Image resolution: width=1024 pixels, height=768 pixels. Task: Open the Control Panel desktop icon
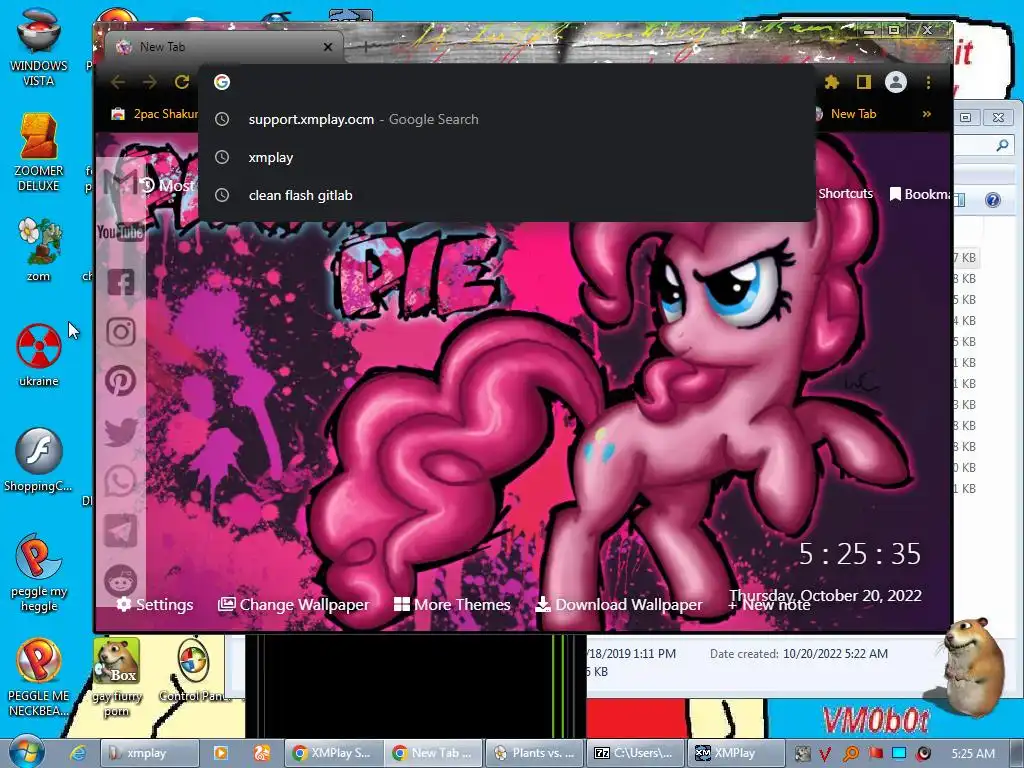point(194,671)
